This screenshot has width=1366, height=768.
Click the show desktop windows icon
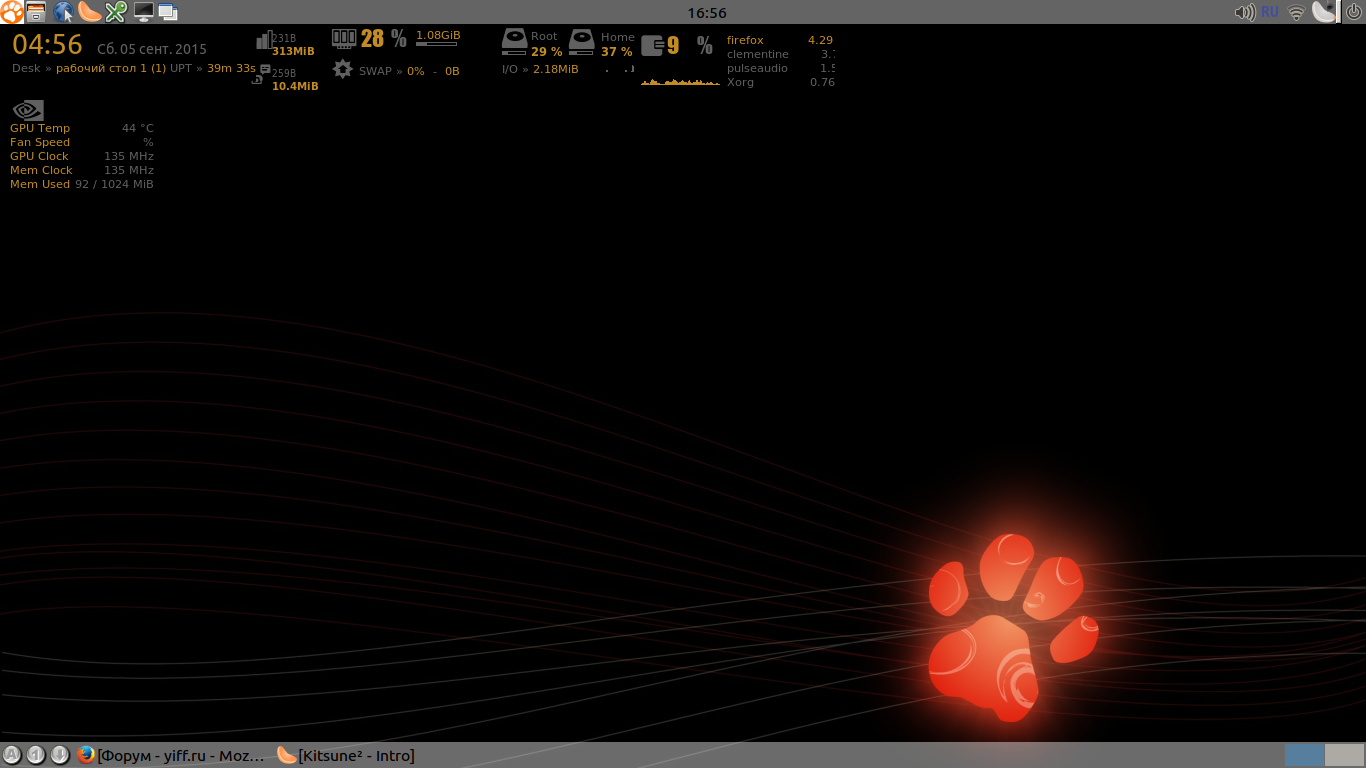(x=168, y=12)
